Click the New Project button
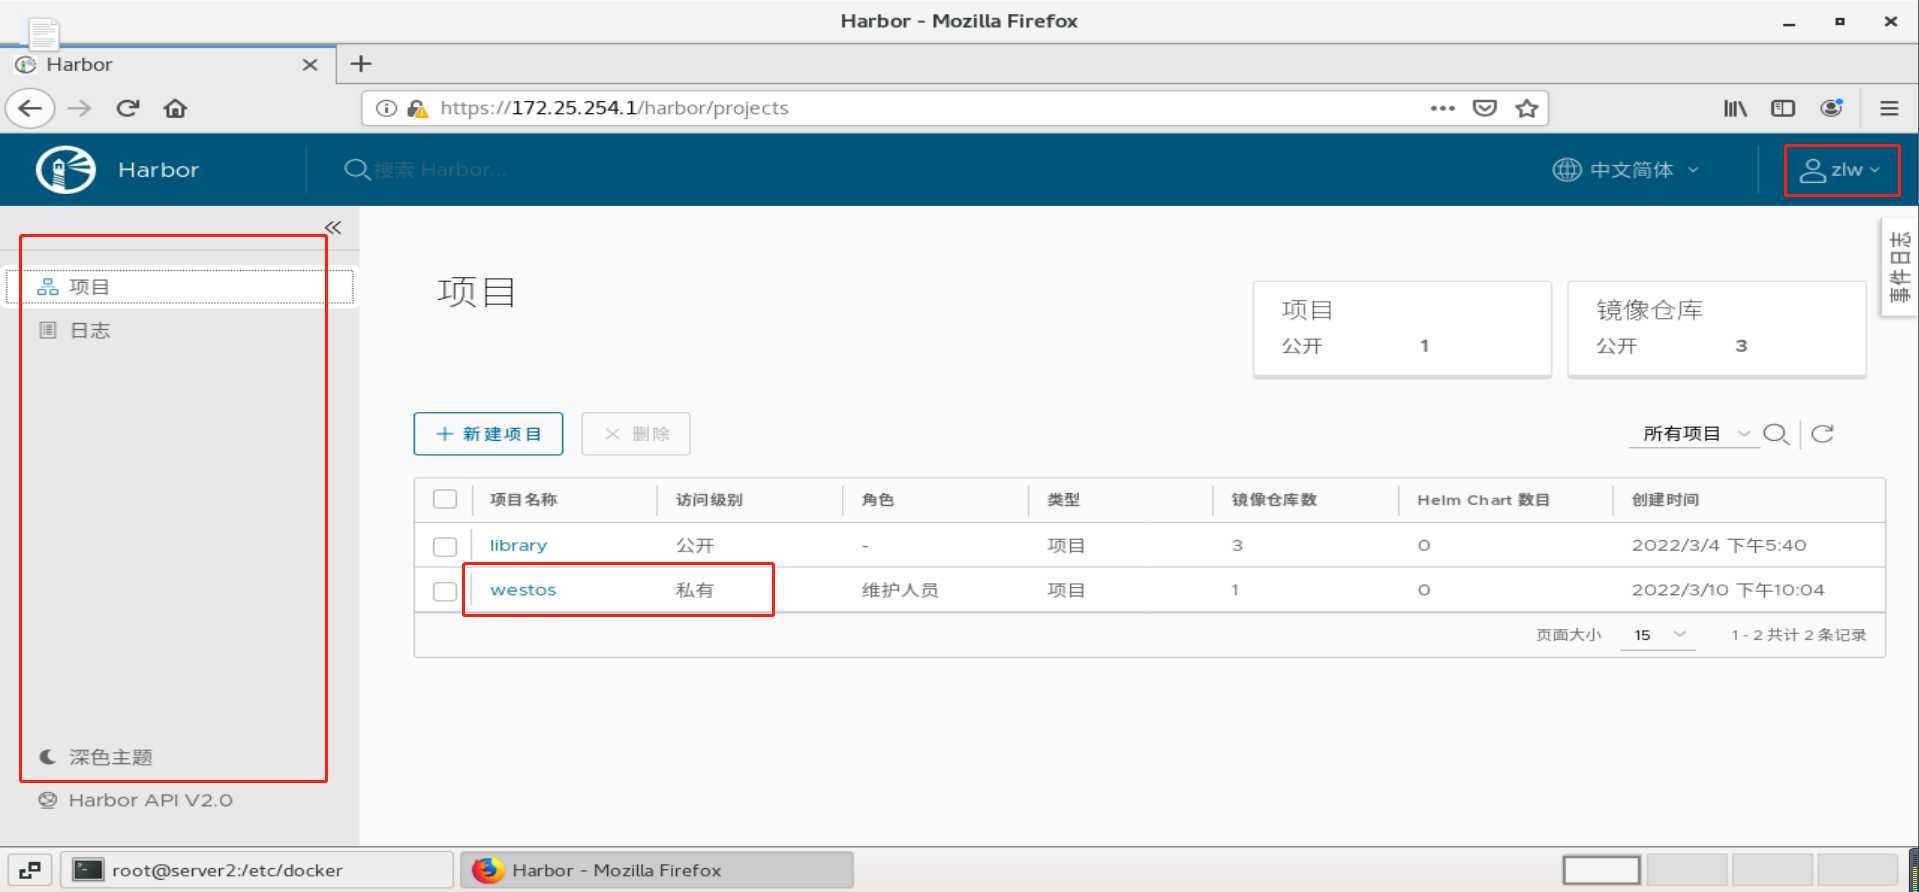 488,434
